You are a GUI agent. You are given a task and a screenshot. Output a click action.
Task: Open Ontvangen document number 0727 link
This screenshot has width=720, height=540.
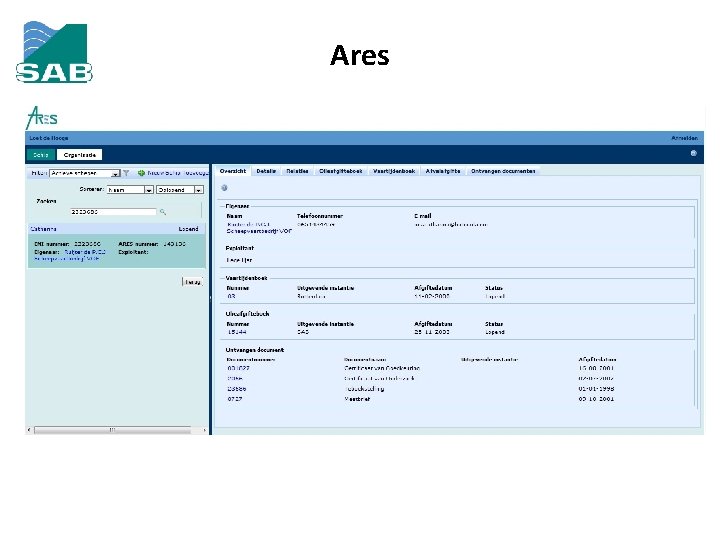click(235, 399)
